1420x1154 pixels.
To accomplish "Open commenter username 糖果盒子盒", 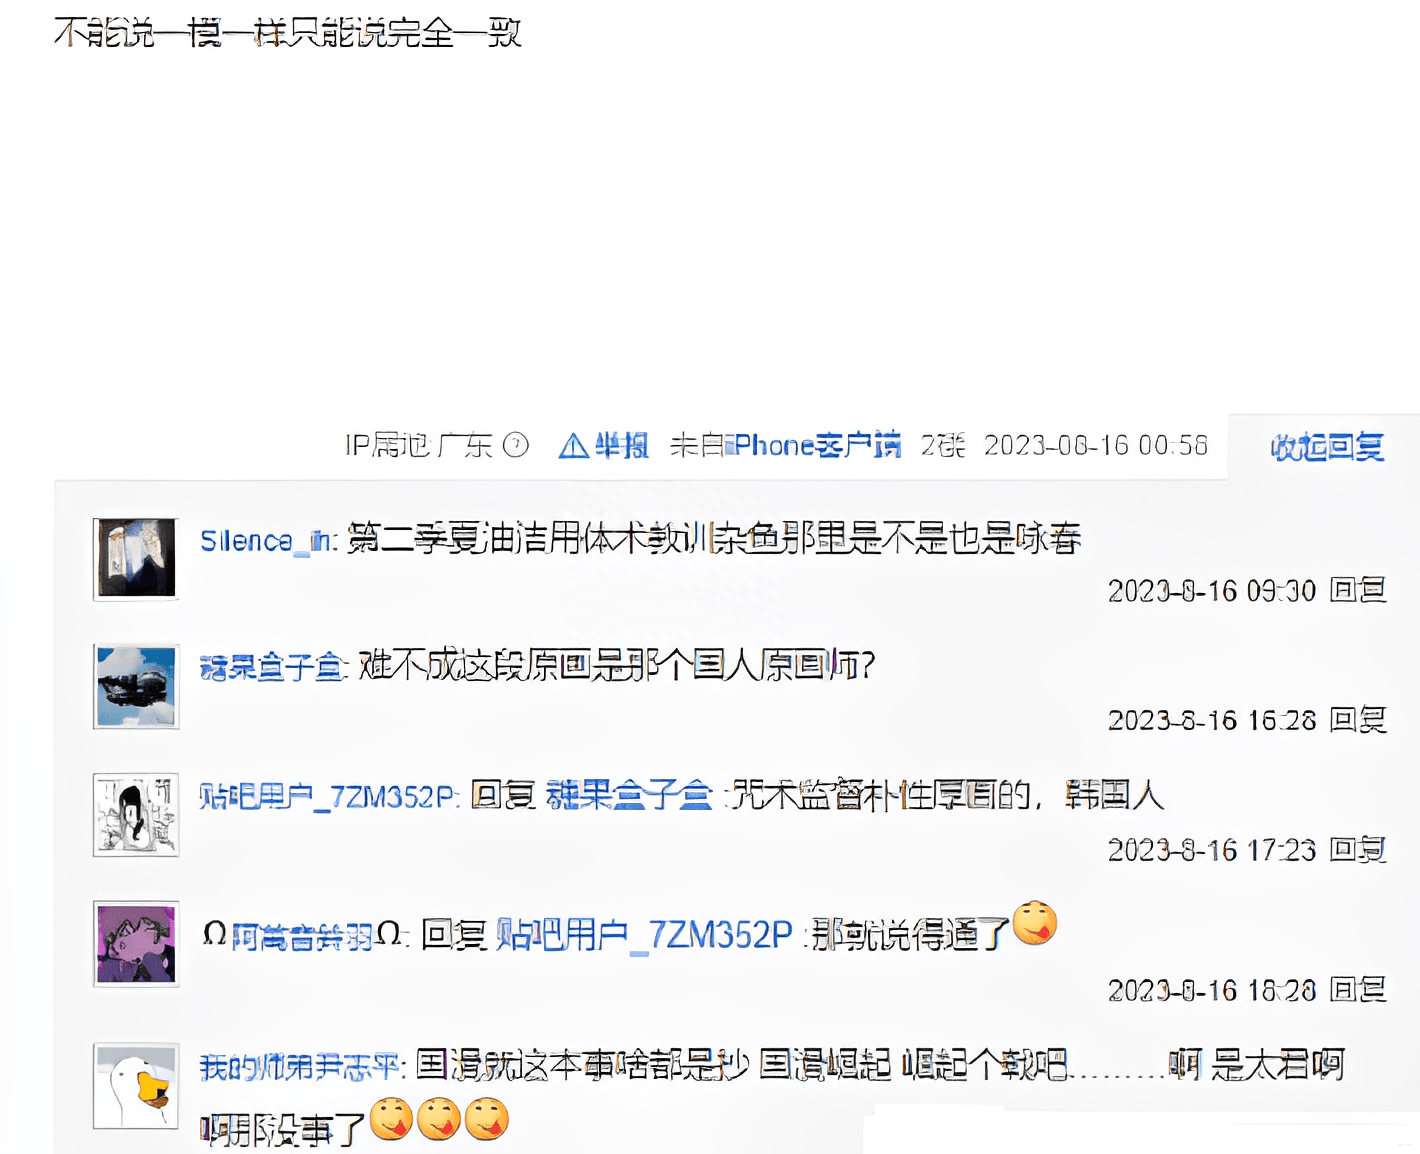I will 271,667.
